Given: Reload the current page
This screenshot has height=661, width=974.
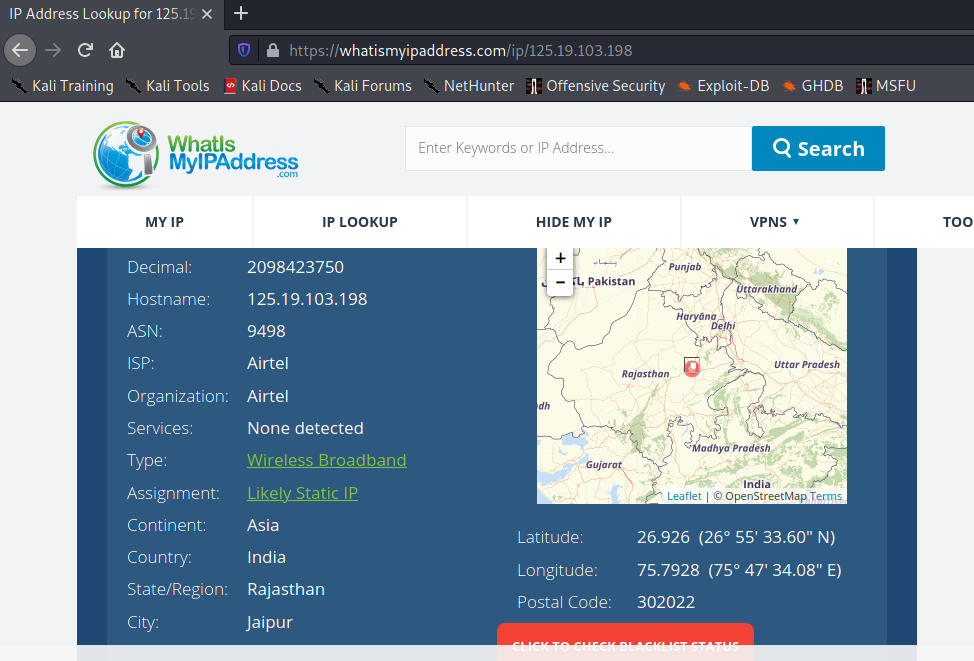Looking at the screenshot, I should pos(85,50).
